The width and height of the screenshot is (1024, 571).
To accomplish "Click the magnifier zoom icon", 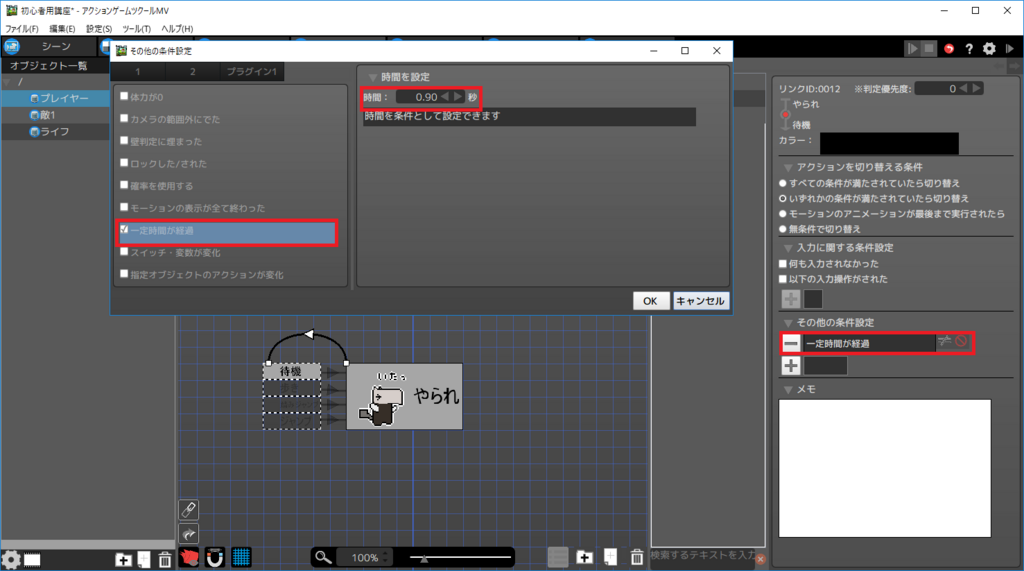I will (x=323, y=557).
